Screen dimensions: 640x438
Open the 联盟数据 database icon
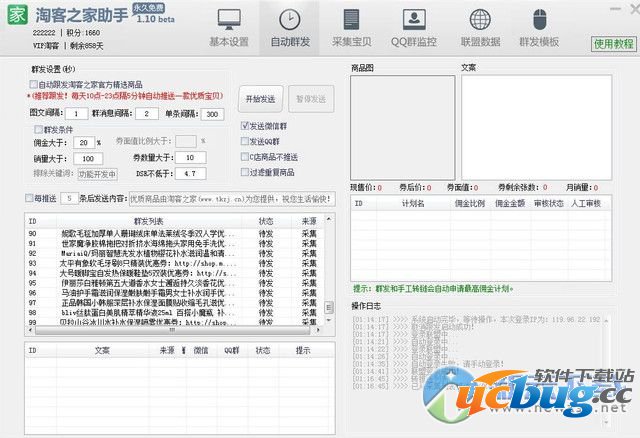478,20
